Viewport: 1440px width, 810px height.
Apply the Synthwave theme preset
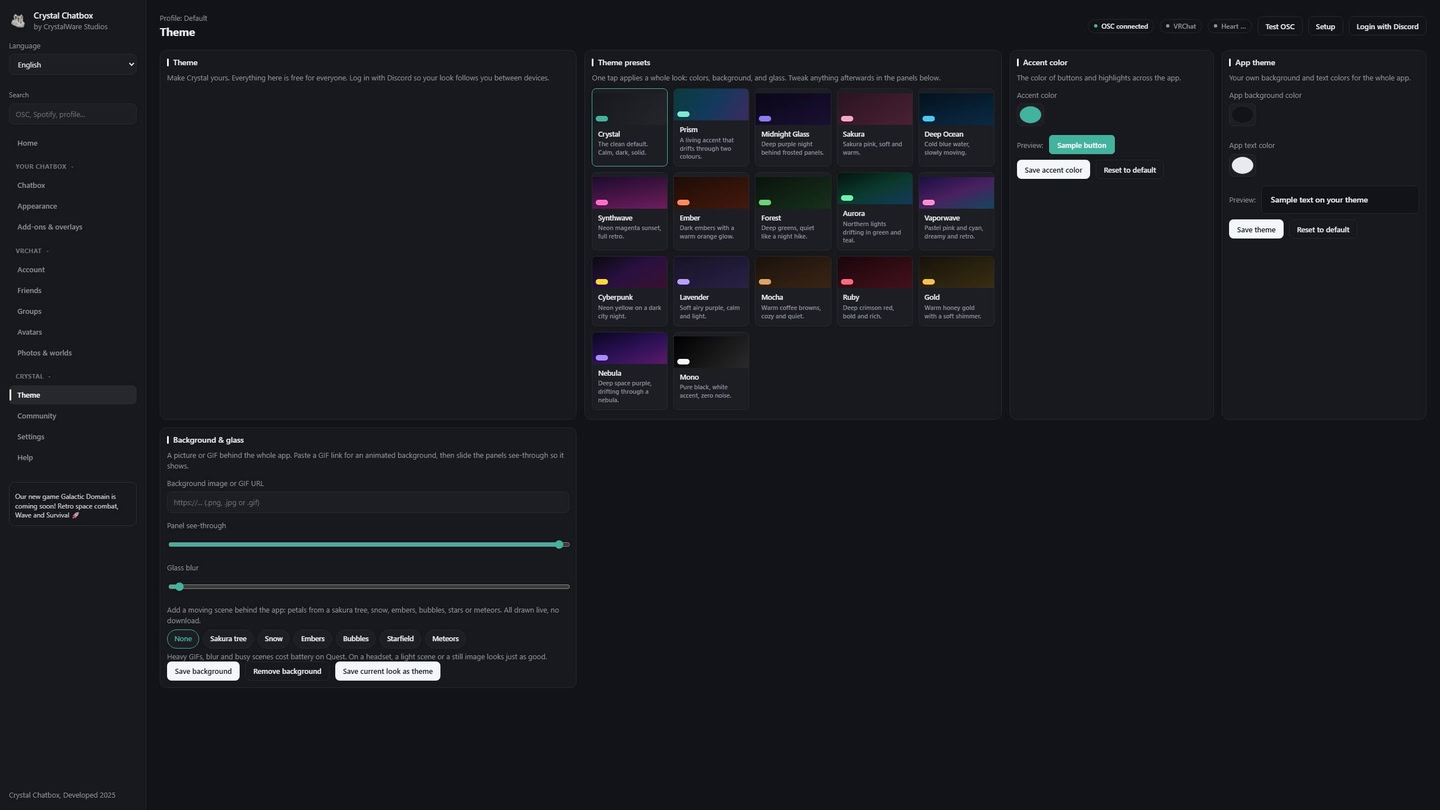tap(629, 211)
